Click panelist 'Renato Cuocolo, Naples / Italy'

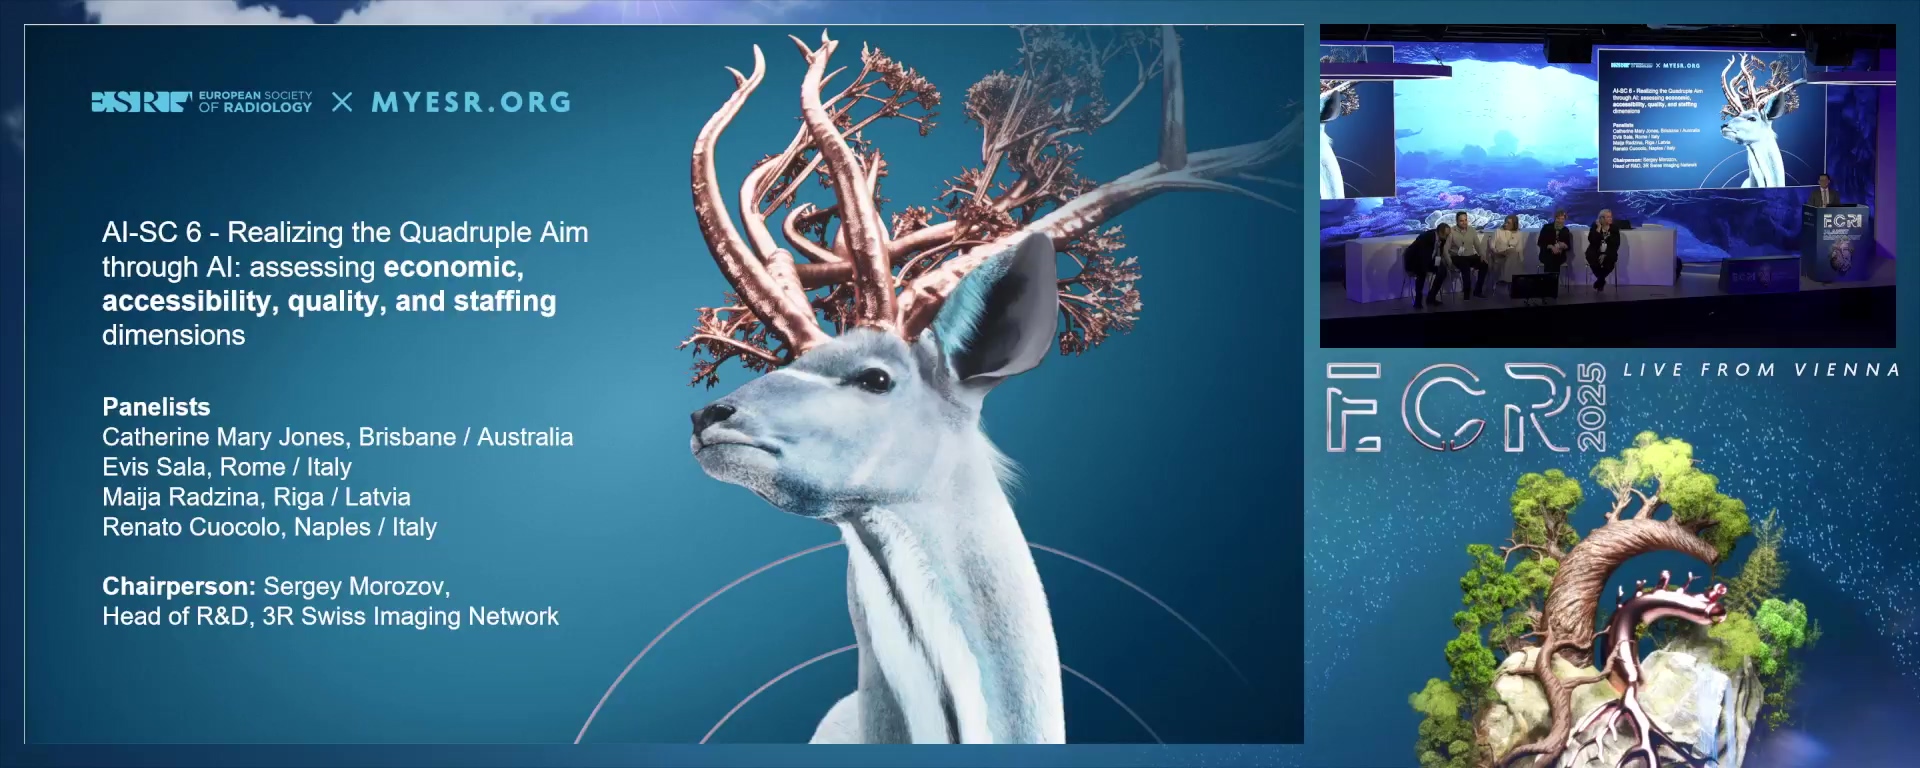coord(270,527)
